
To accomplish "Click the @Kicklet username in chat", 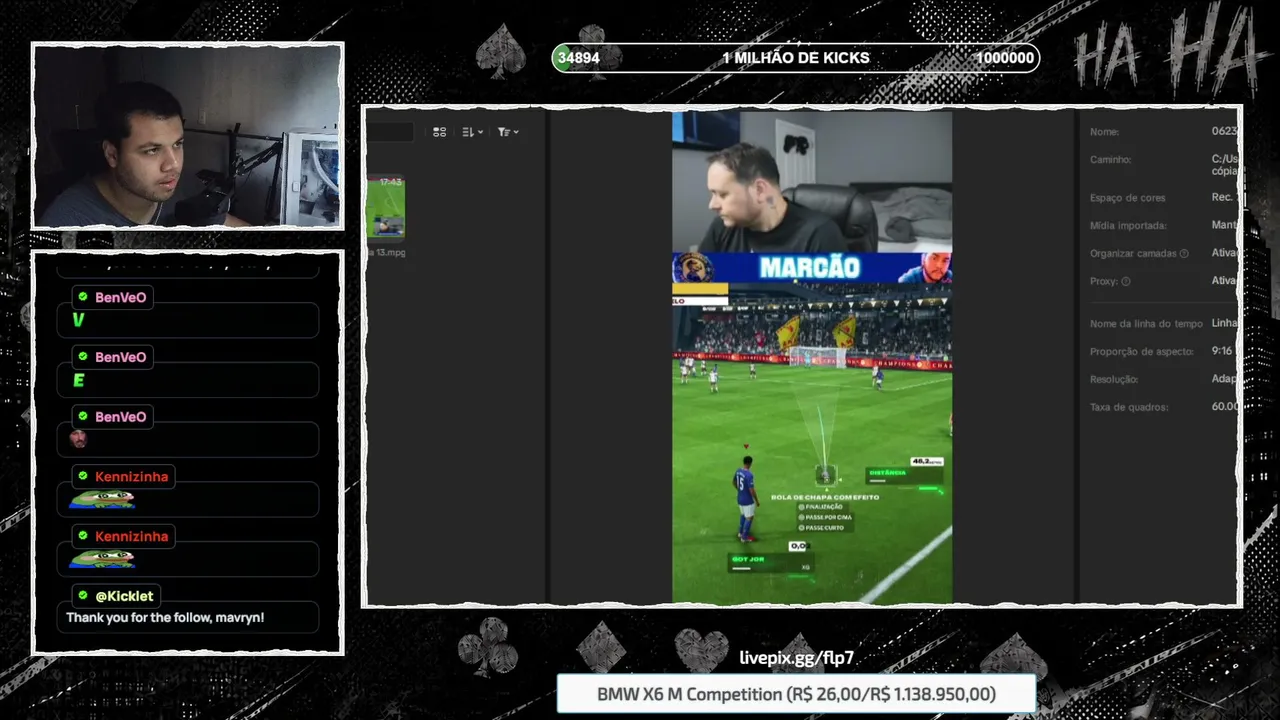I will (124, 596).
